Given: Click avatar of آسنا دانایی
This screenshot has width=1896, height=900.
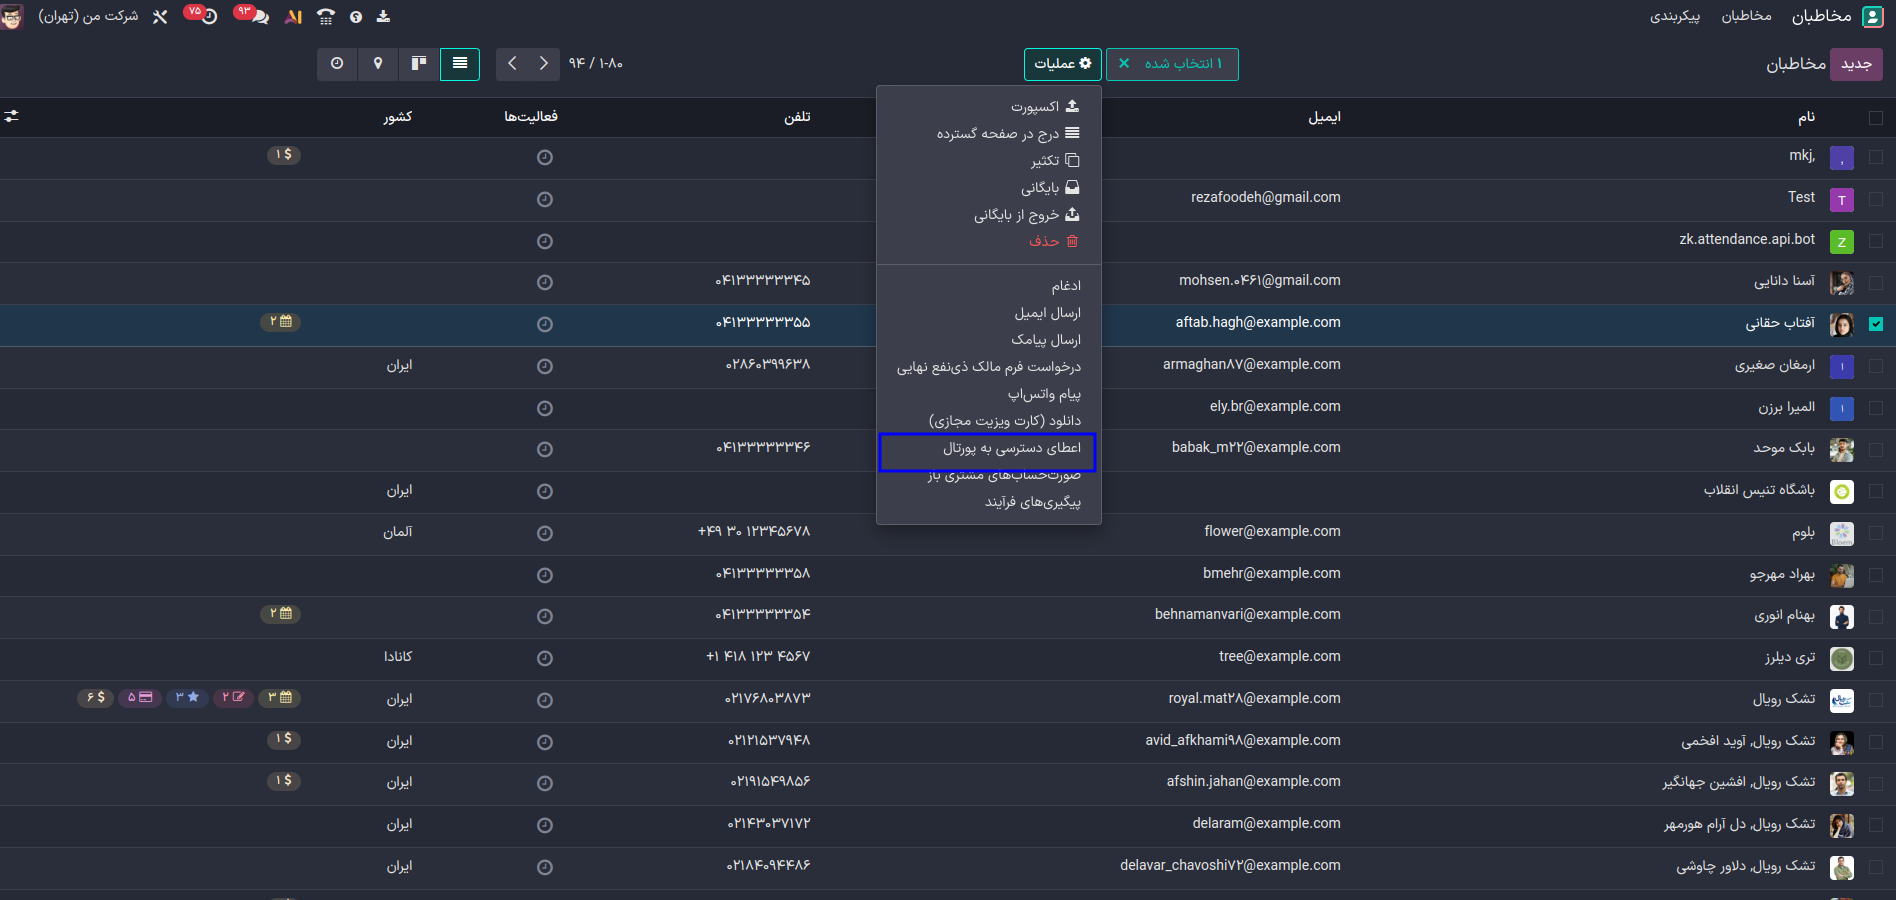Looking at the screenshot, I should [1842, 283].
